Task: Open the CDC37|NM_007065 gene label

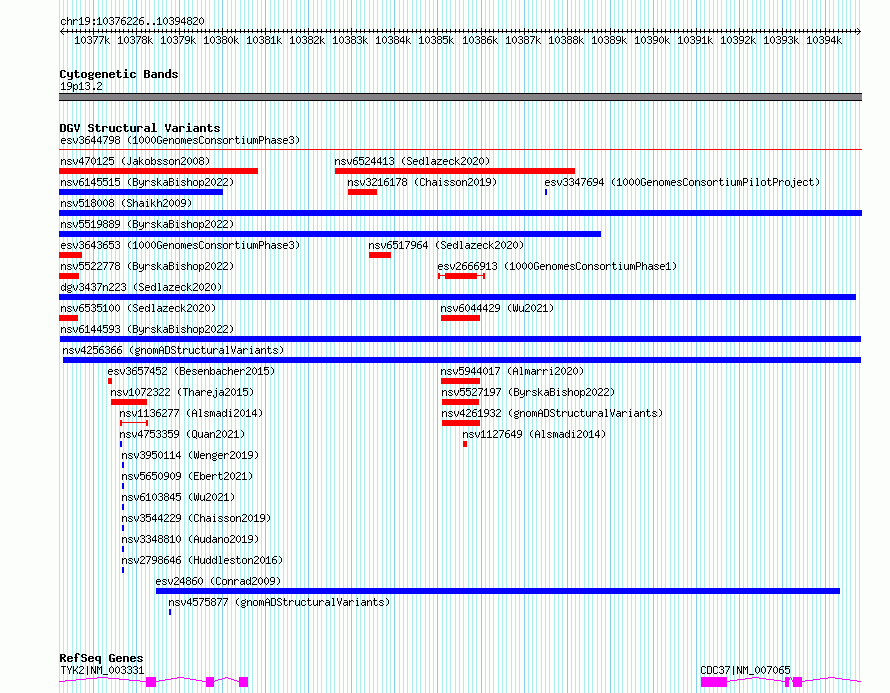Action: coord(745,670)
